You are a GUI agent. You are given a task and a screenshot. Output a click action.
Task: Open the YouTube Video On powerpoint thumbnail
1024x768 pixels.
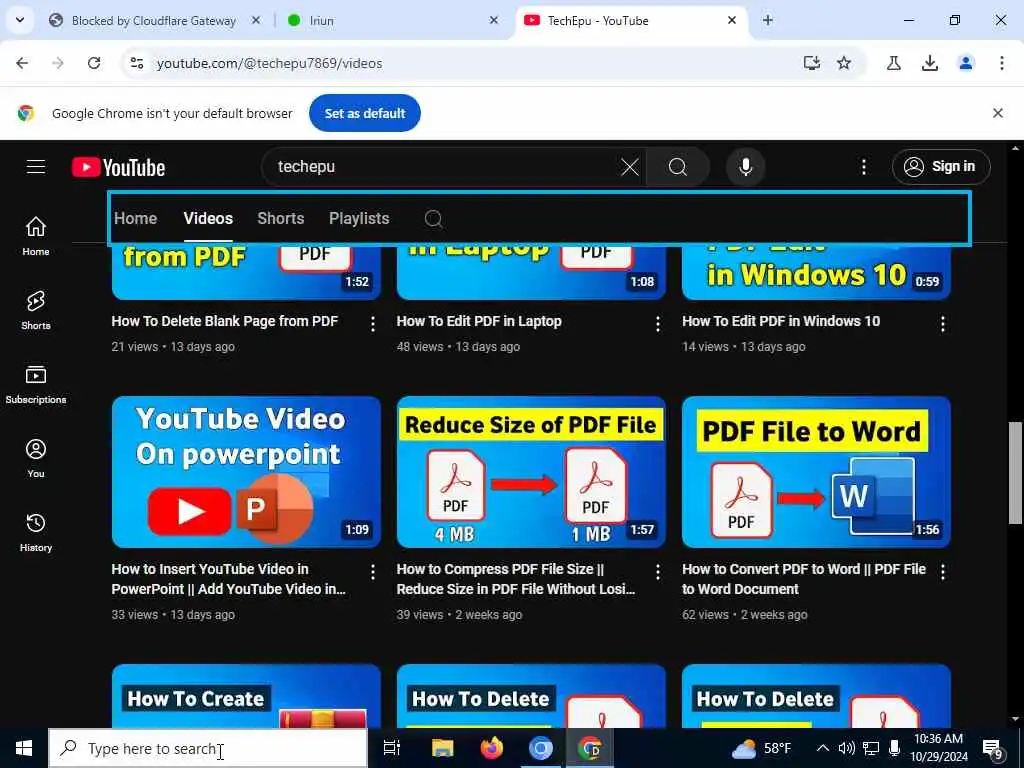246,472
